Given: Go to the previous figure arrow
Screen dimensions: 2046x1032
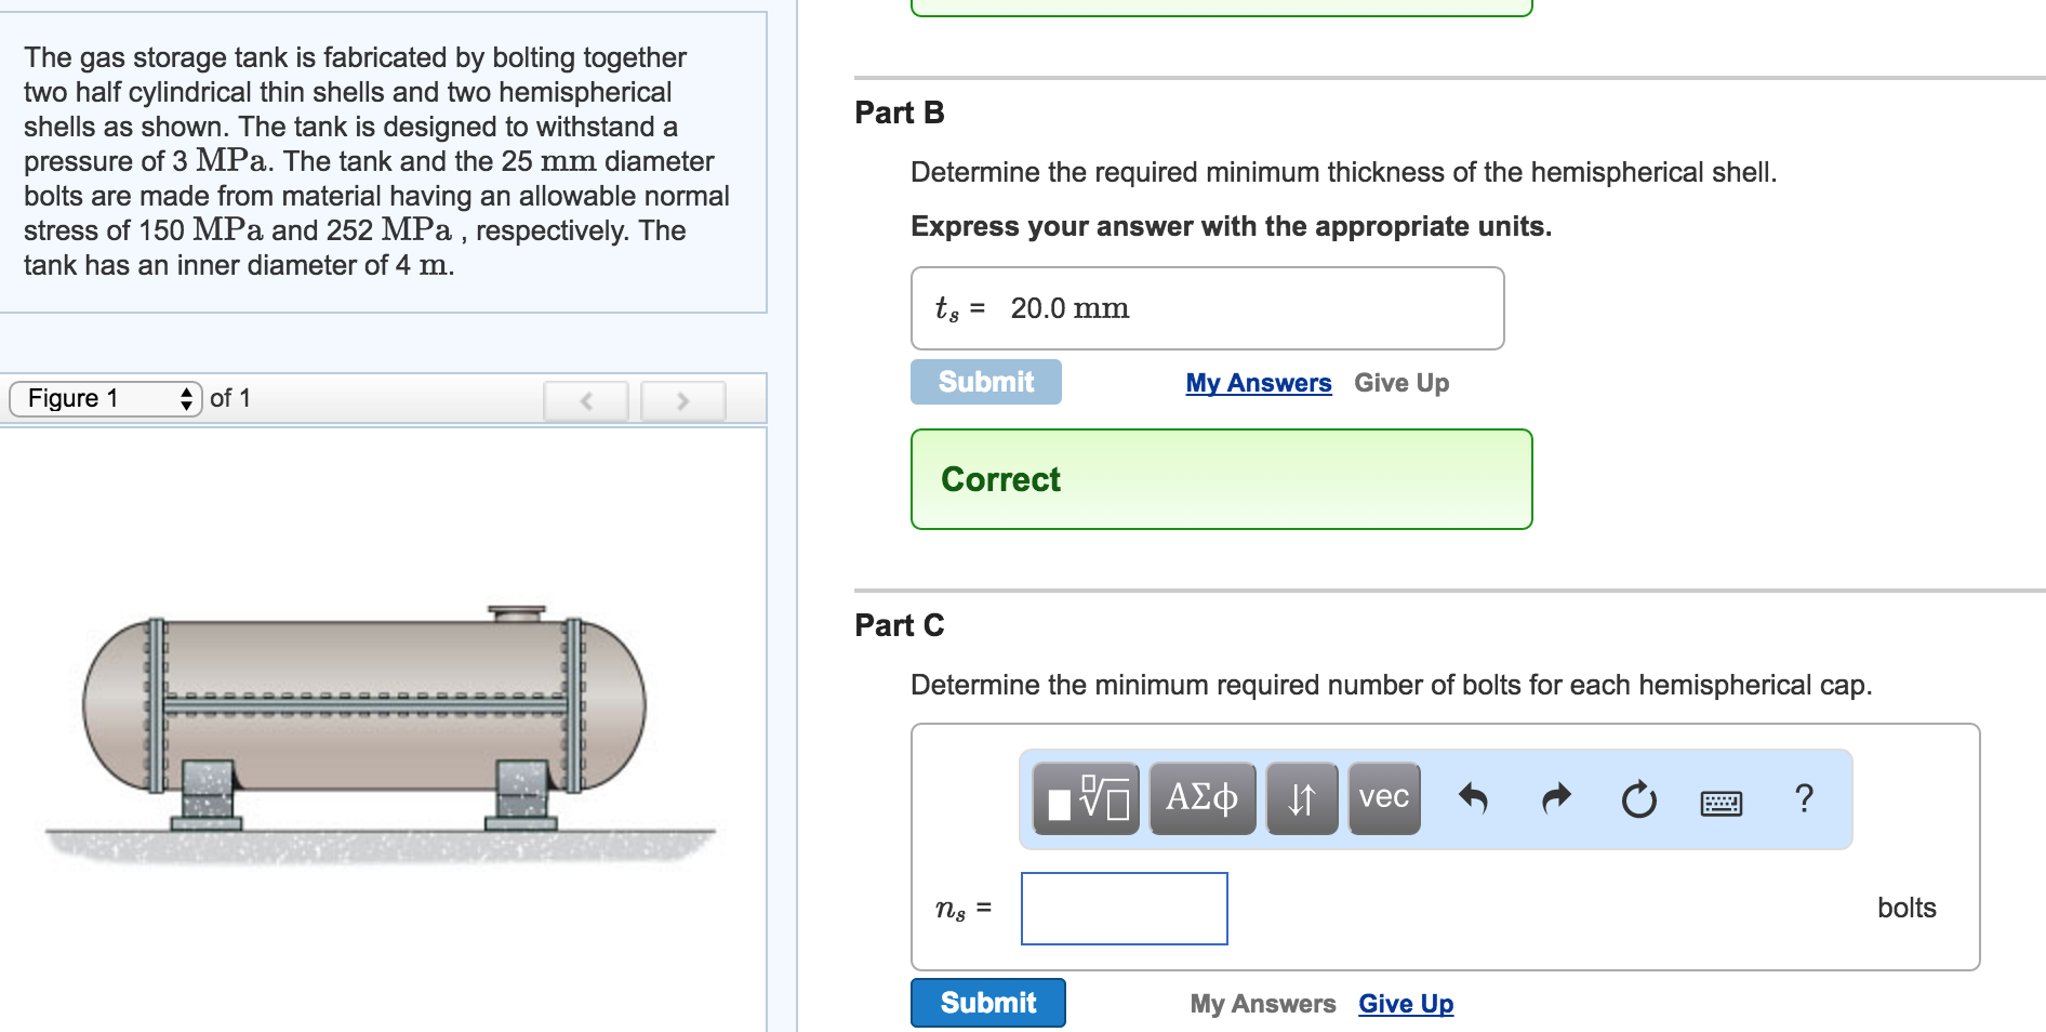Looking at the screenshot, I should pyautogui.click(x=587, y=401).
